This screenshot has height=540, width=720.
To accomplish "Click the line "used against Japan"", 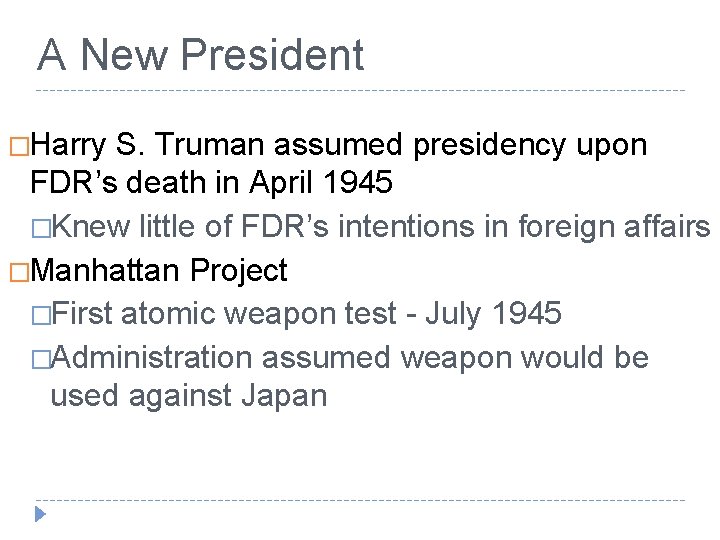I will (189, 396).
